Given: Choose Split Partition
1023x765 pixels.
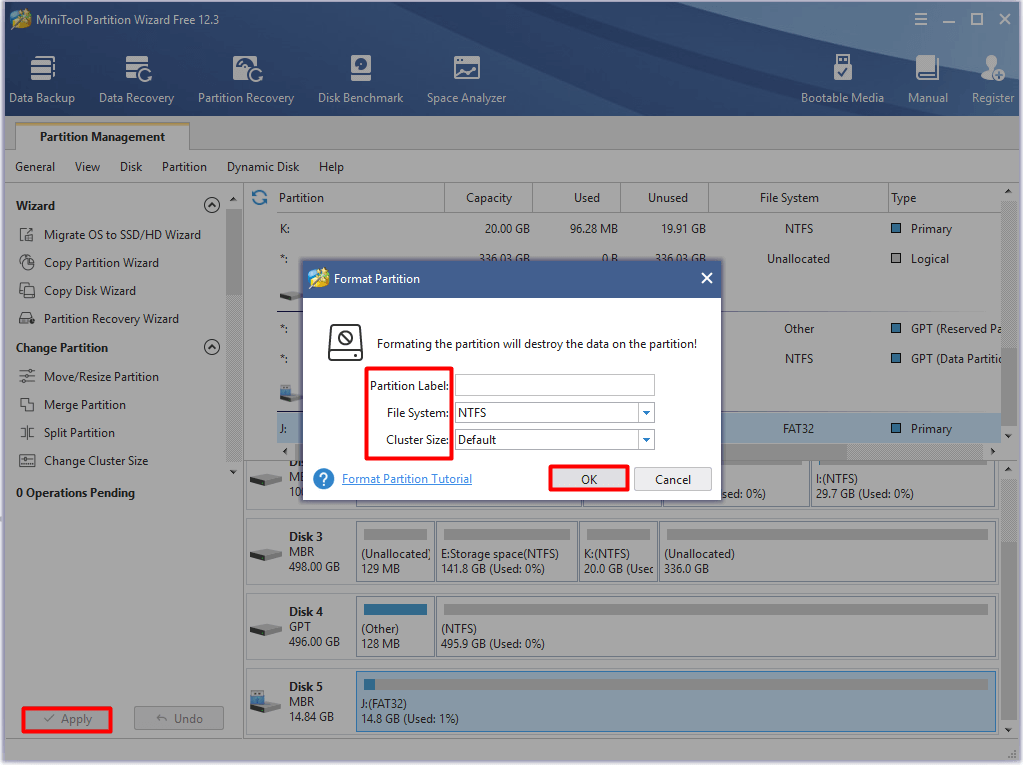Looking at the screenshot, I should [x=67, y=433].
